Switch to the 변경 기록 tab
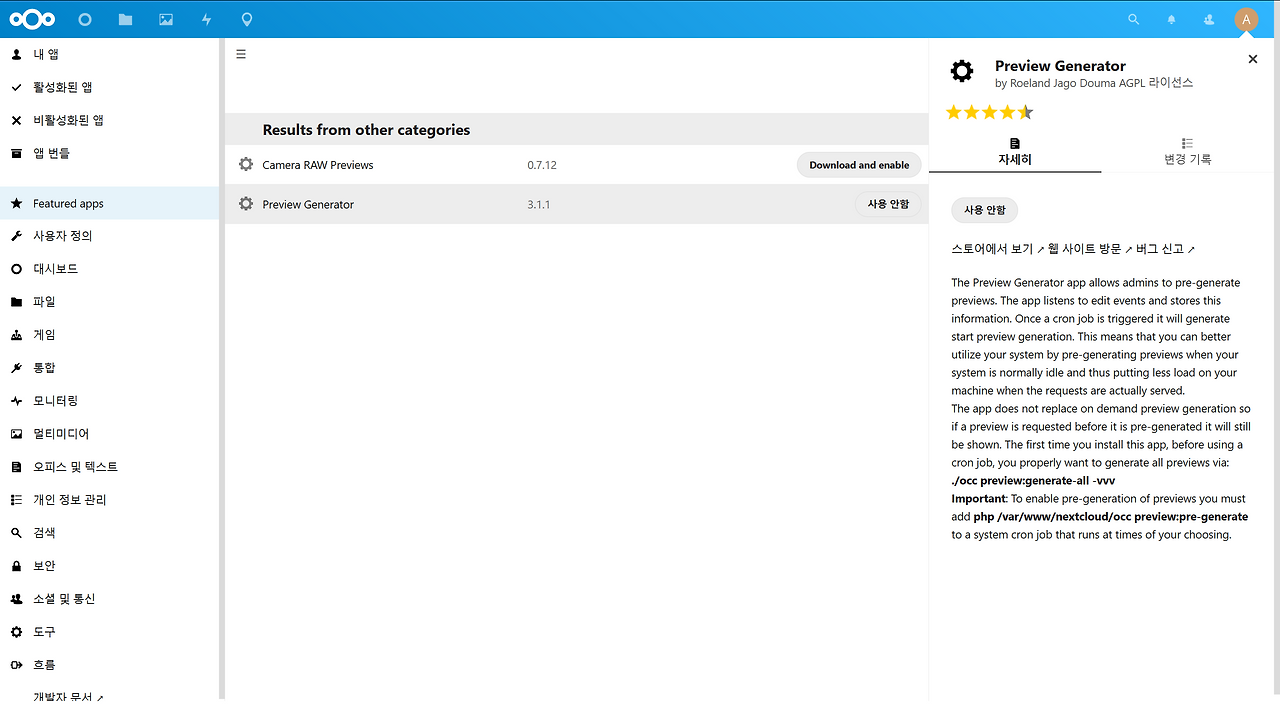Viewport: 1280px width, 707px height. pyautogui.click(x=1187, y=153)
